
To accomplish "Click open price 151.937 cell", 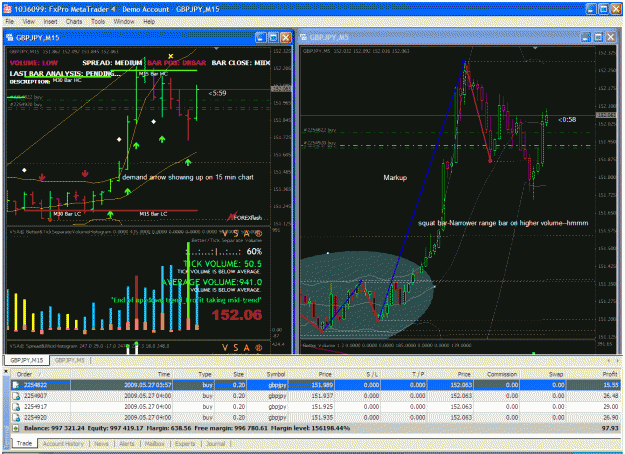I will [321, 396].
